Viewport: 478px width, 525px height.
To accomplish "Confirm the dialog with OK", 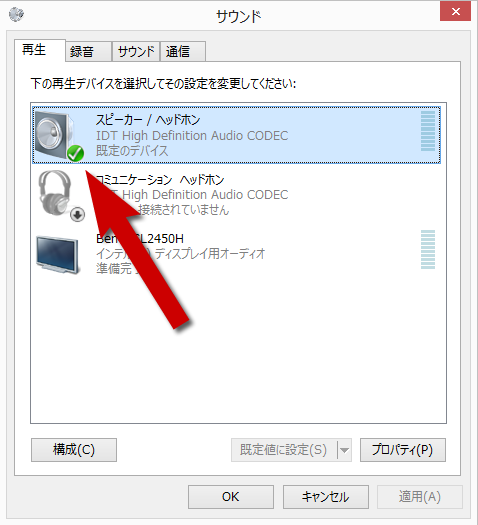I will pos(231,497).
